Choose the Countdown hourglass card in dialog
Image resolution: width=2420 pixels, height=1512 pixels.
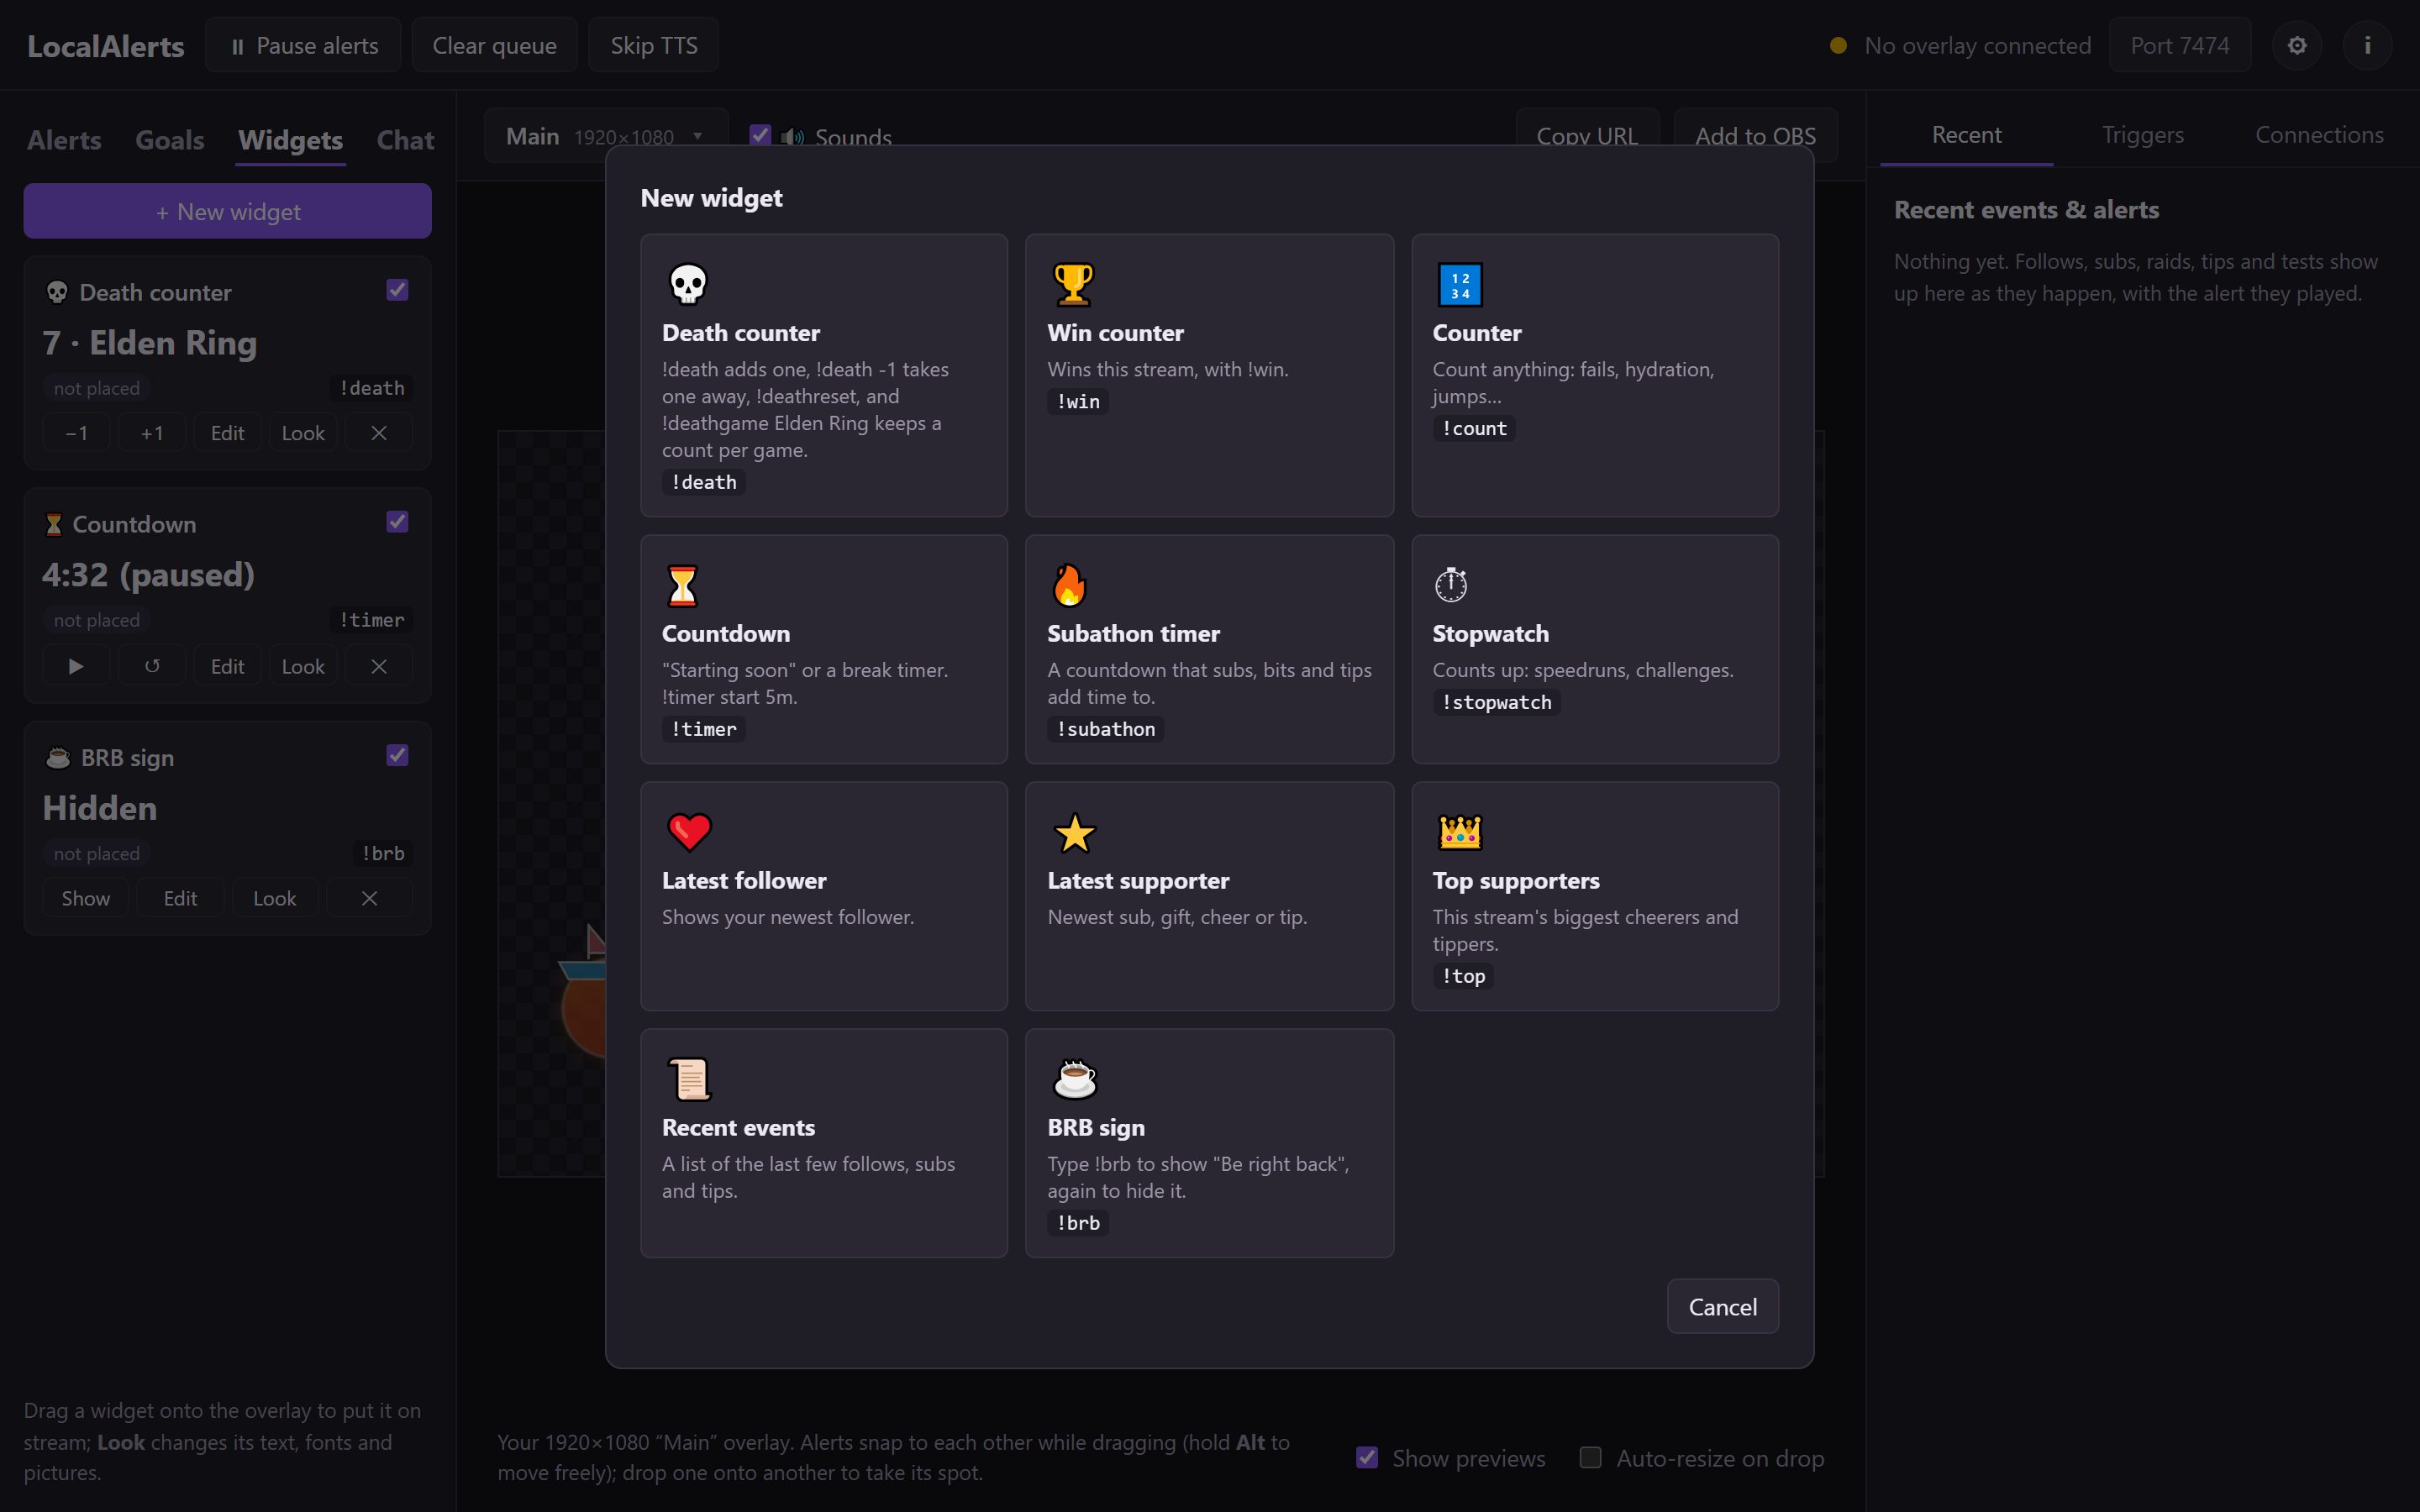point(823,649)
